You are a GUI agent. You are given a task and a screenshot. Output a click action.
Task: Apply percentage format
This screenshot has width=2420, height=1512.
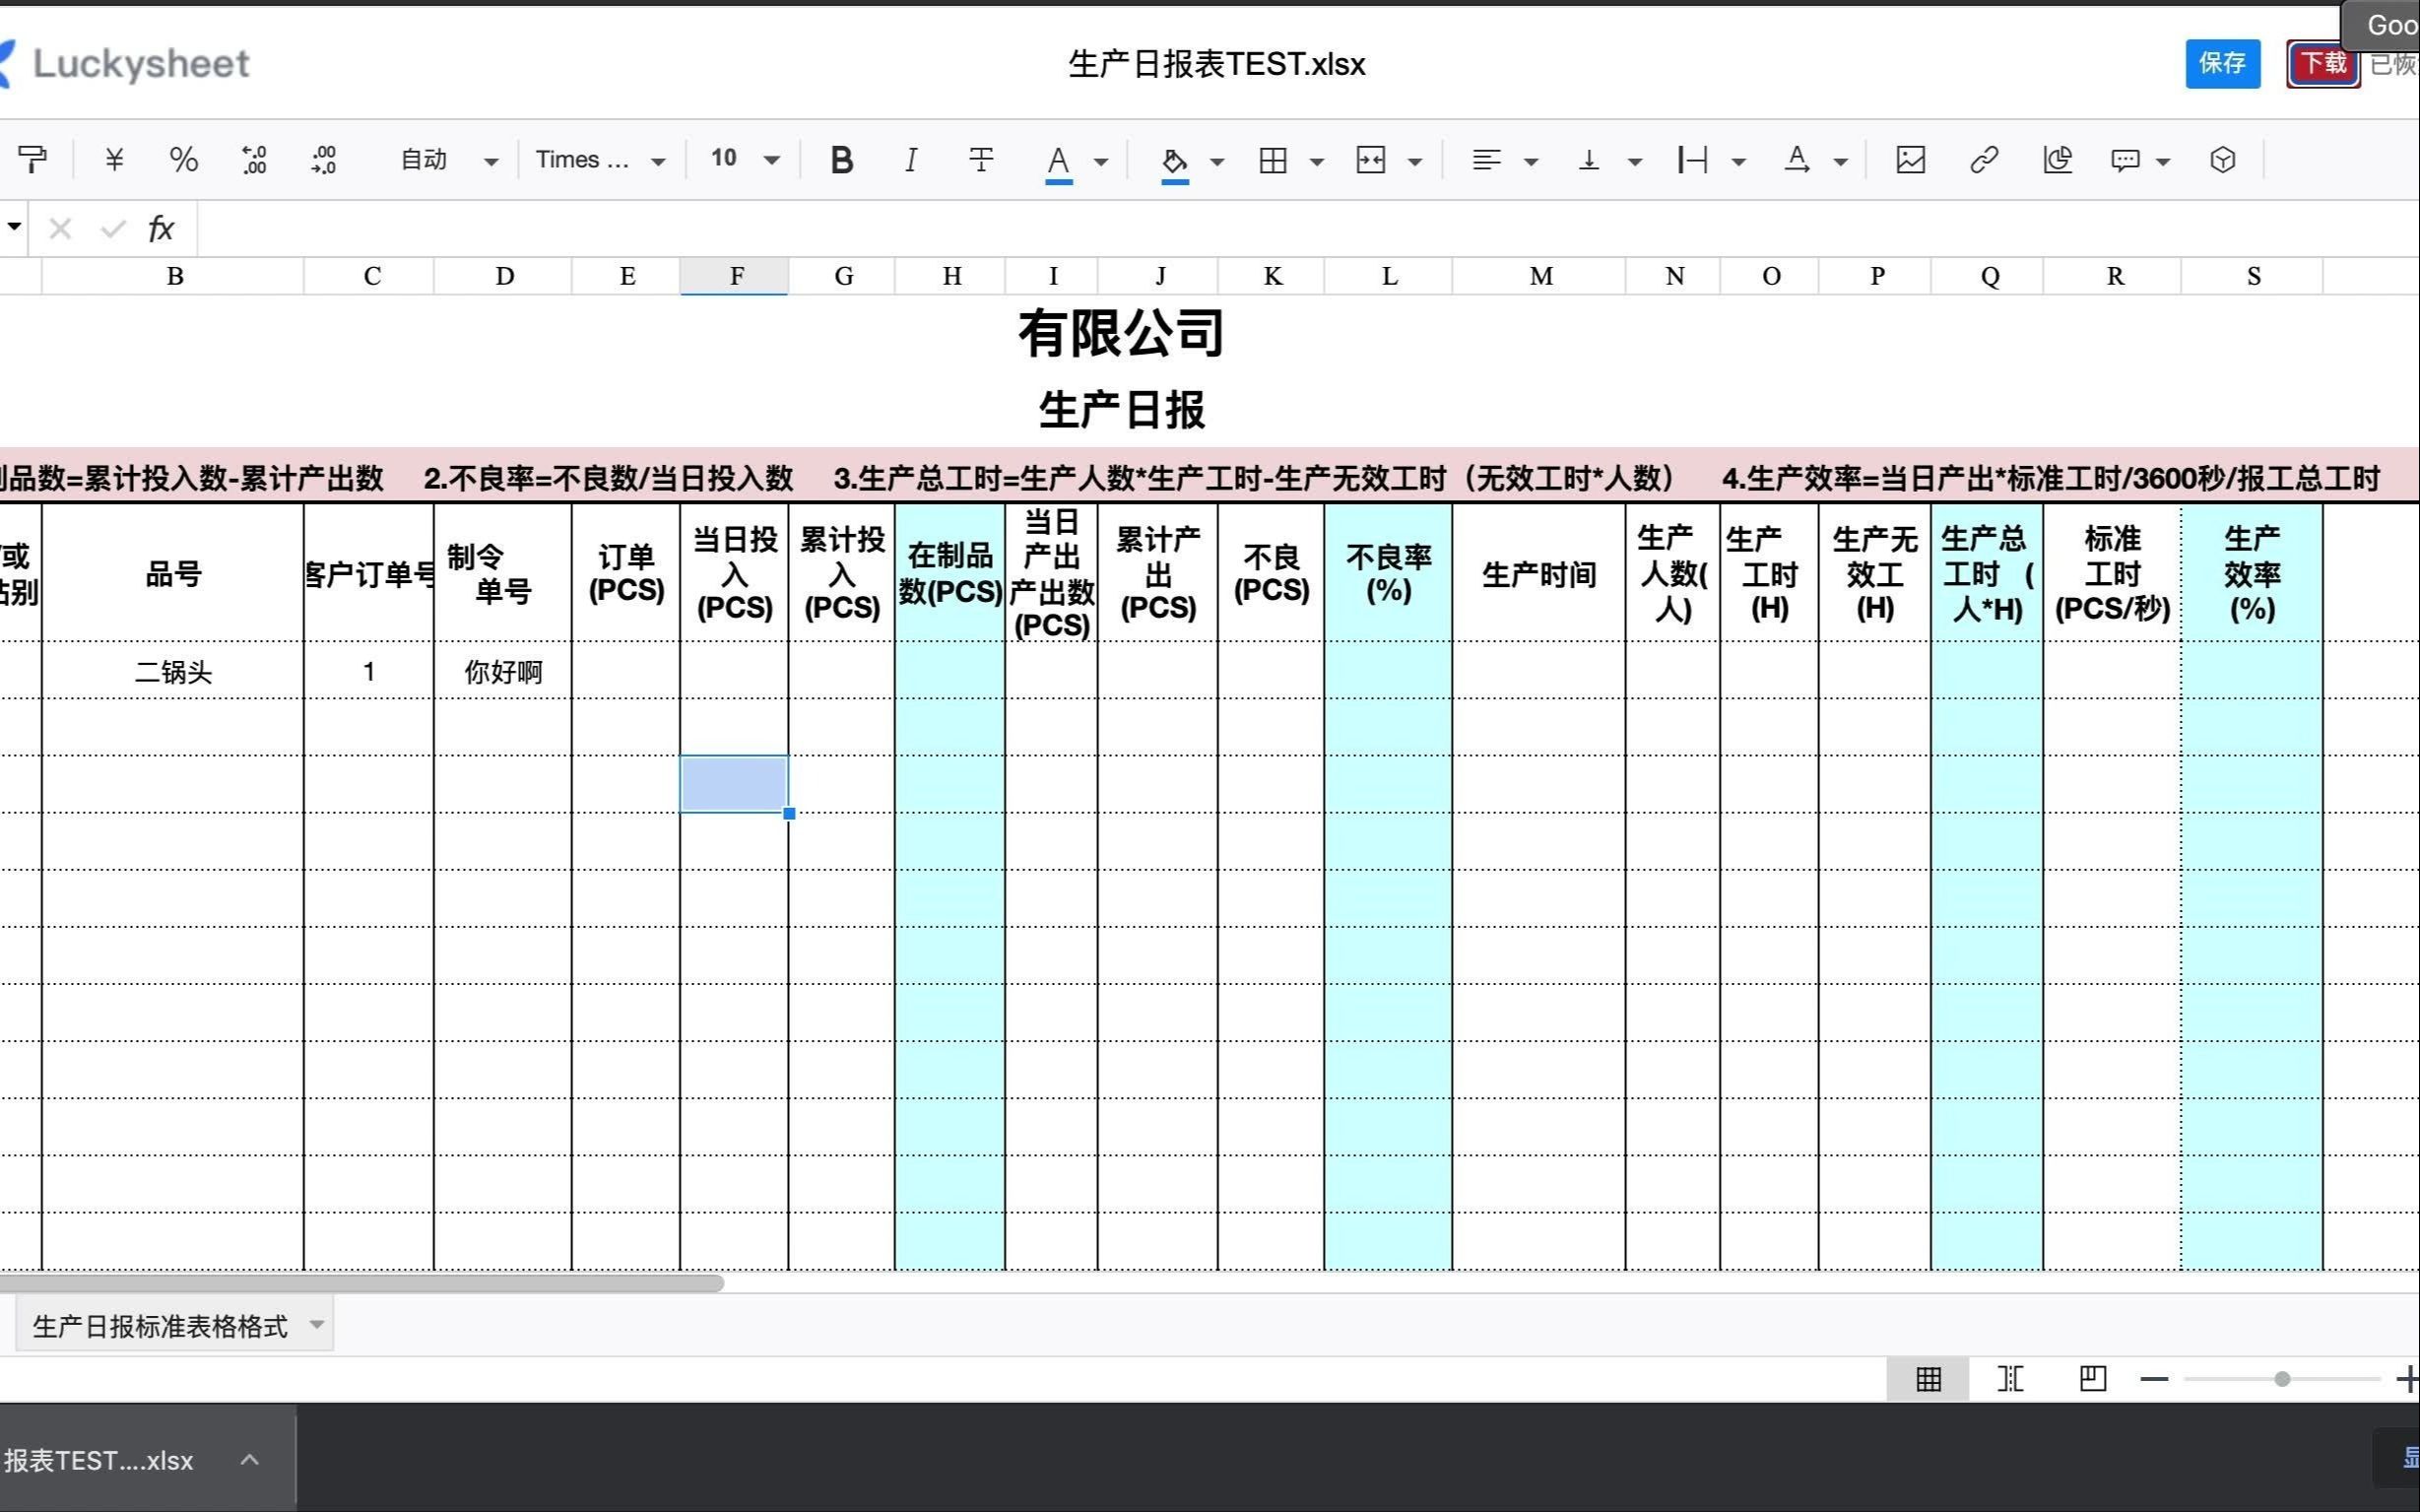coord(184,159)
